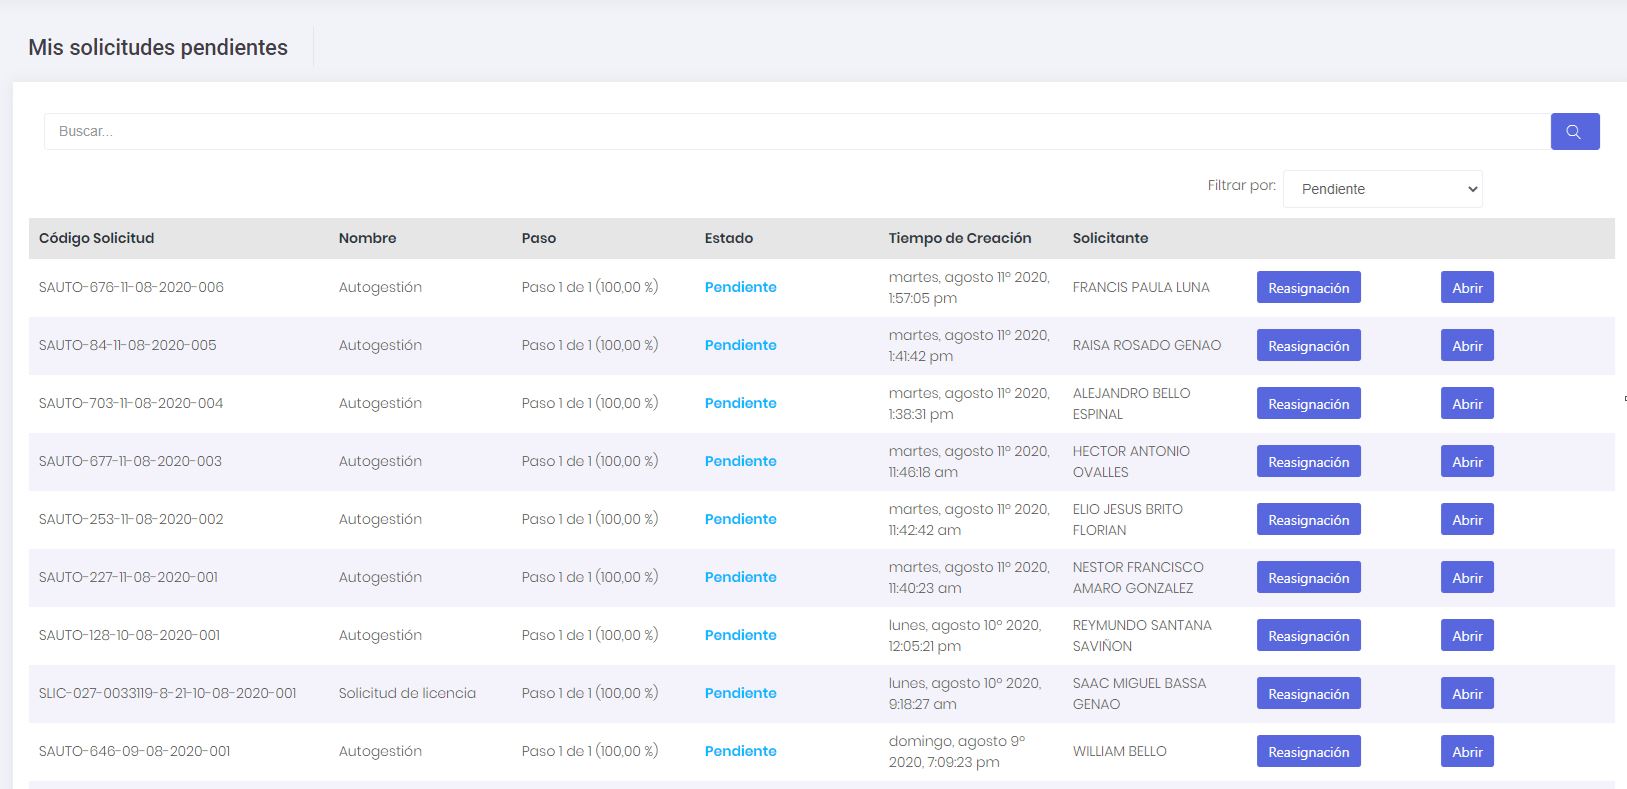Click the Código Solicitud column header
Viewport: 1627px width, 789px height.
96,239
